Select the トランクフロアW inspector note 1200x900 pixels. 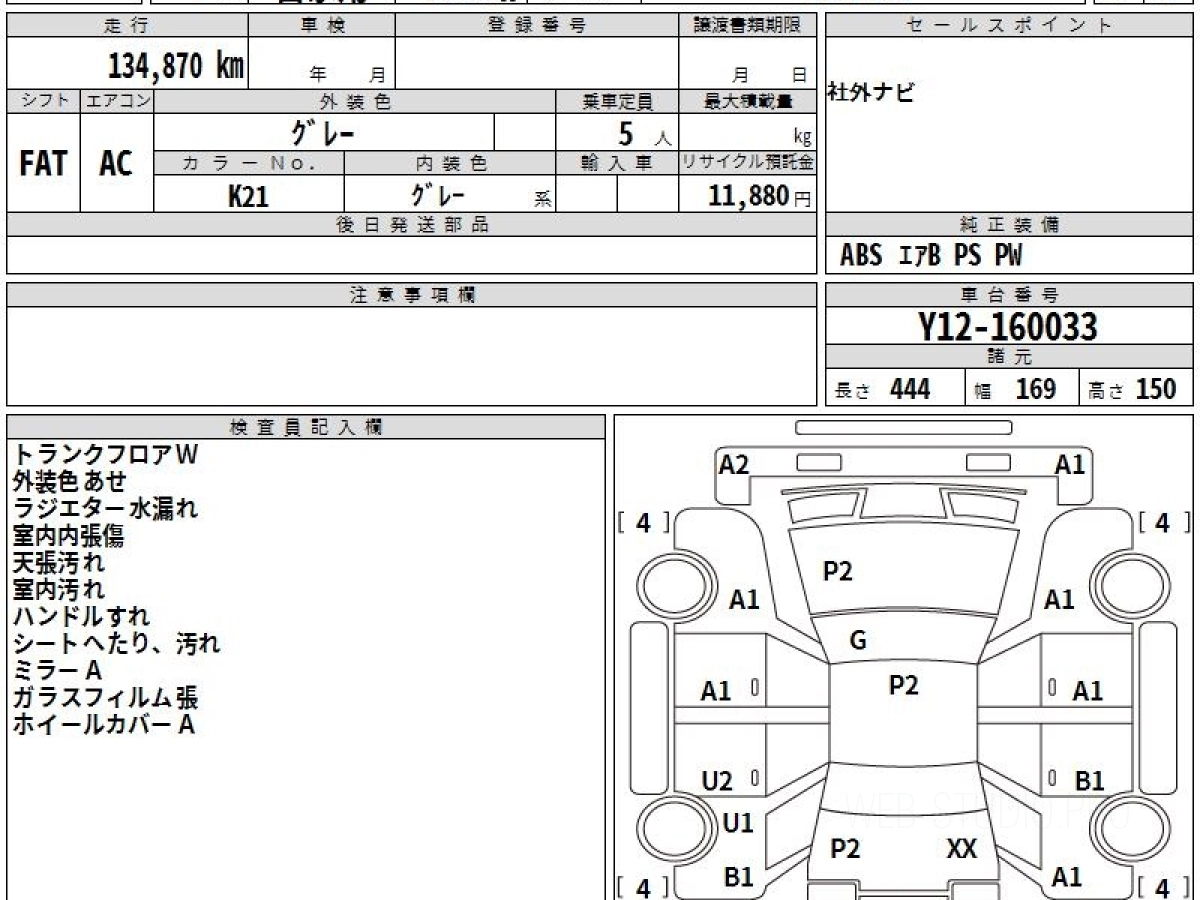pos(106,454)
